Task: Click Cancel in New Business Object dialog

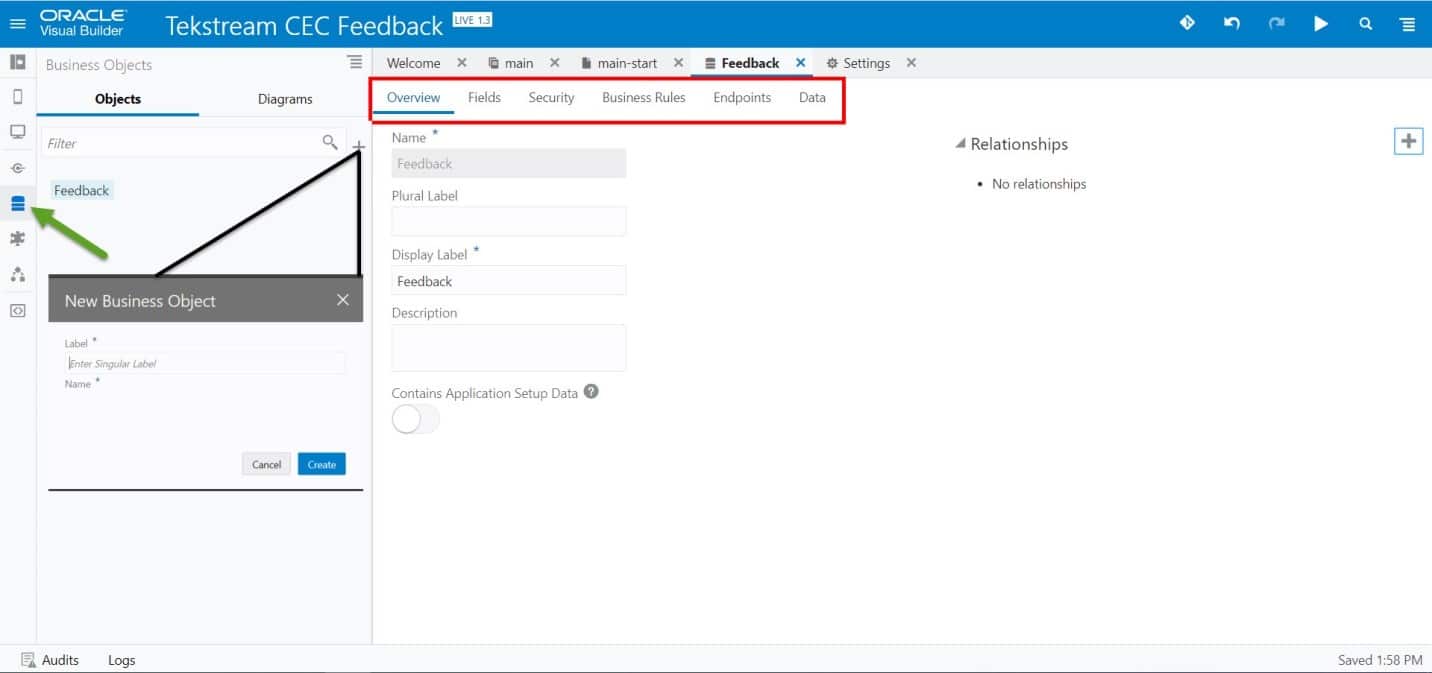Action: coord(266,464)
